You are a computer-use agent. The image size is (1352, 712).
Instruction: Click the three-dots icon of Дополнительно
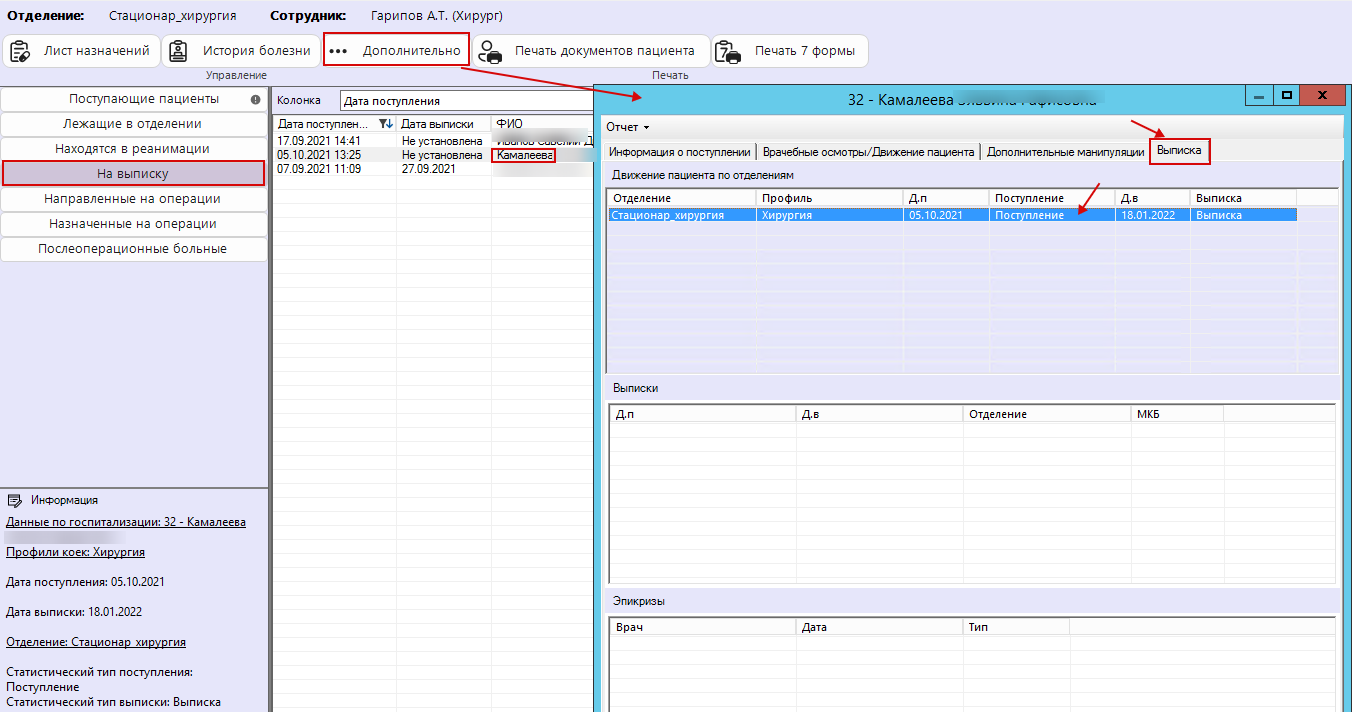(338, 51)
